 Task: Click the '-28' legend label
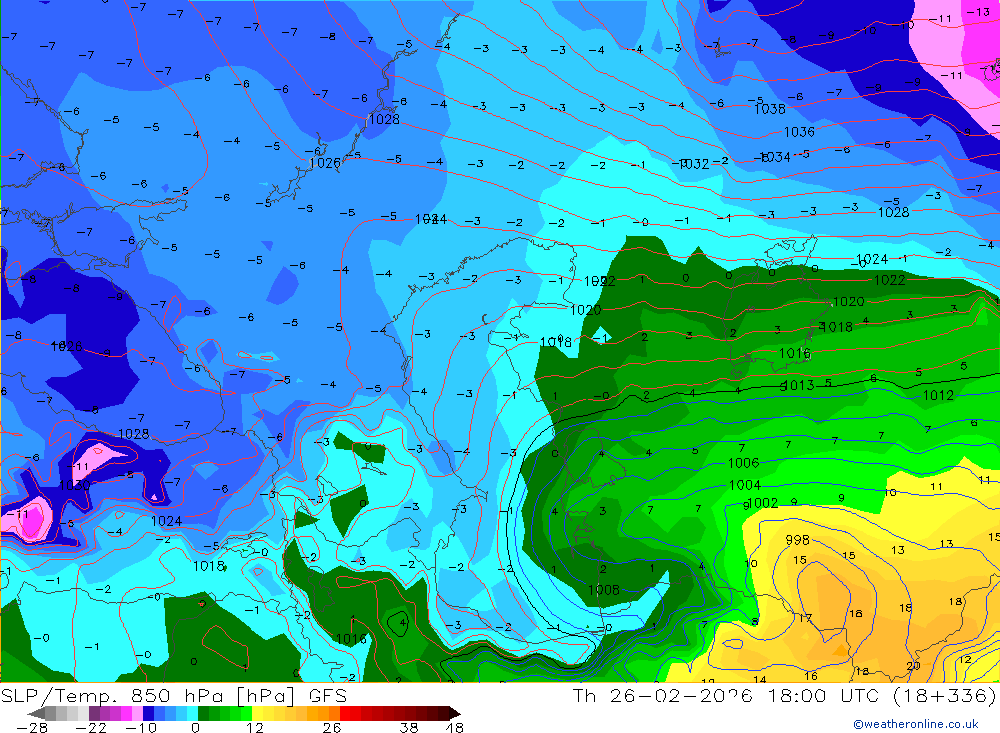click(32, 728)
